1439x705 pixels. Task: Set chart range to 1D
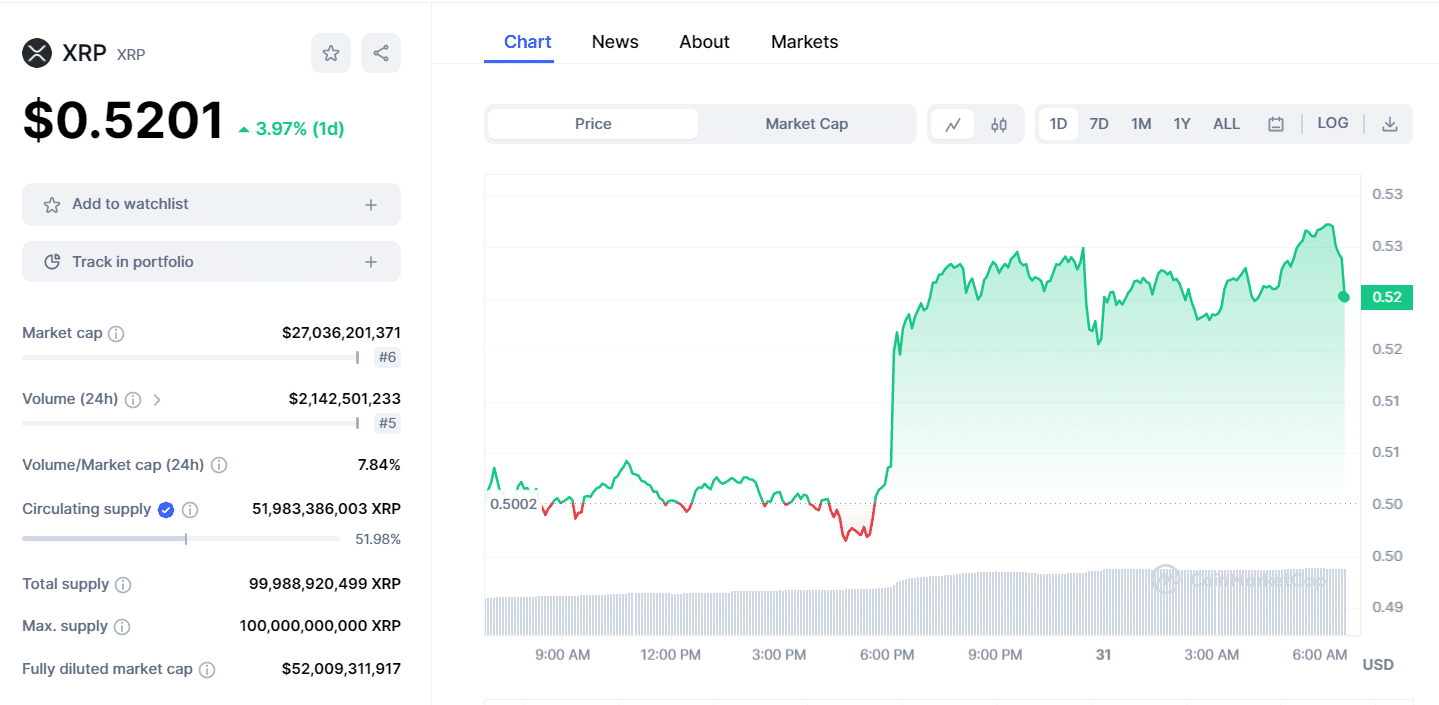coord(1058,124)
